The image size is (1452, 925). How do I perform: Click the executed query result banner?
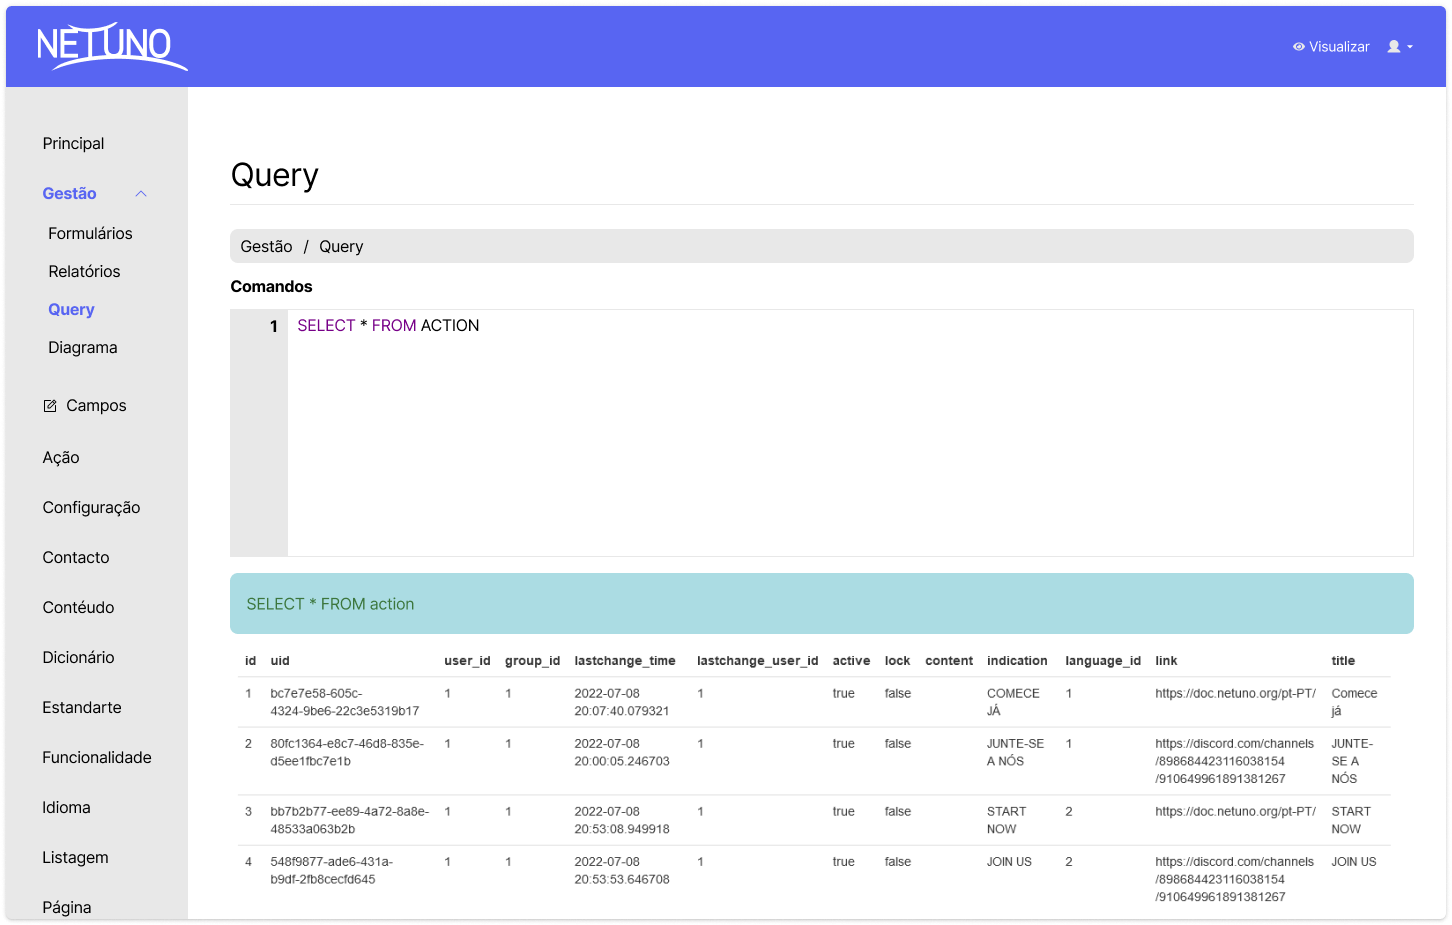[x=821, y=604]
